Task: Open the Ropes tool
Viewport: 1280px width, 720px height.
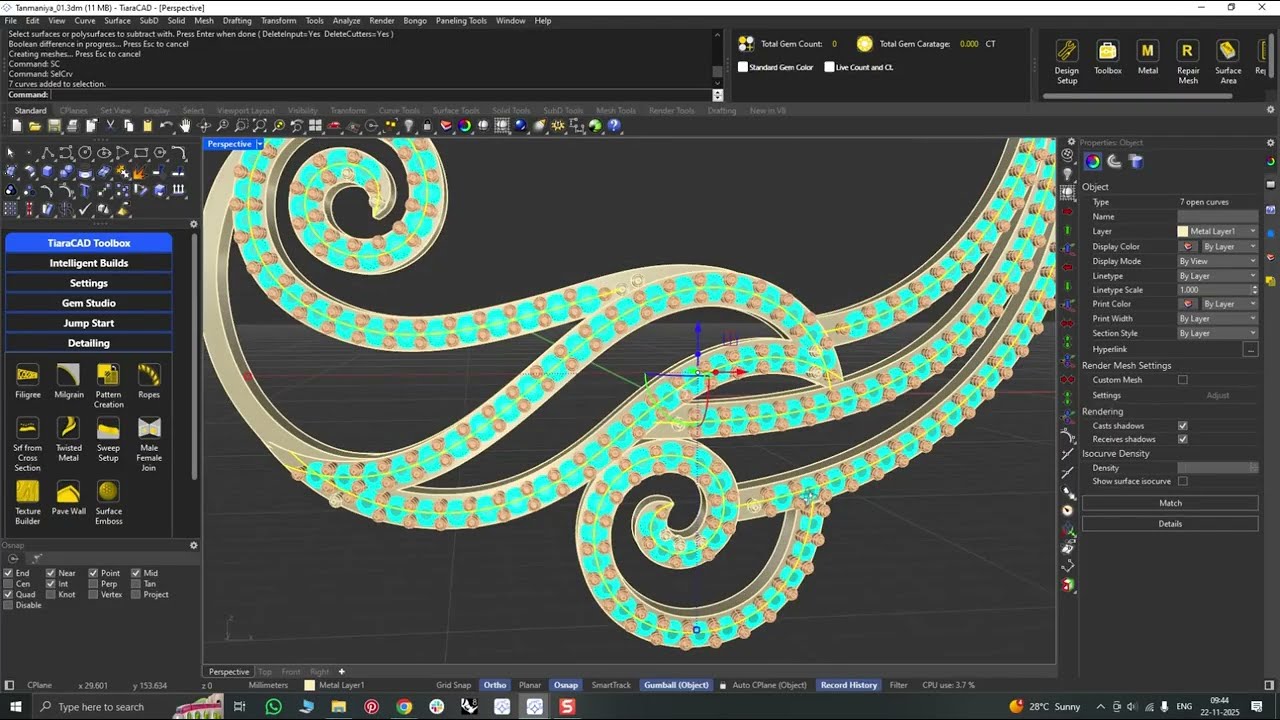Action: click(149, 381)
